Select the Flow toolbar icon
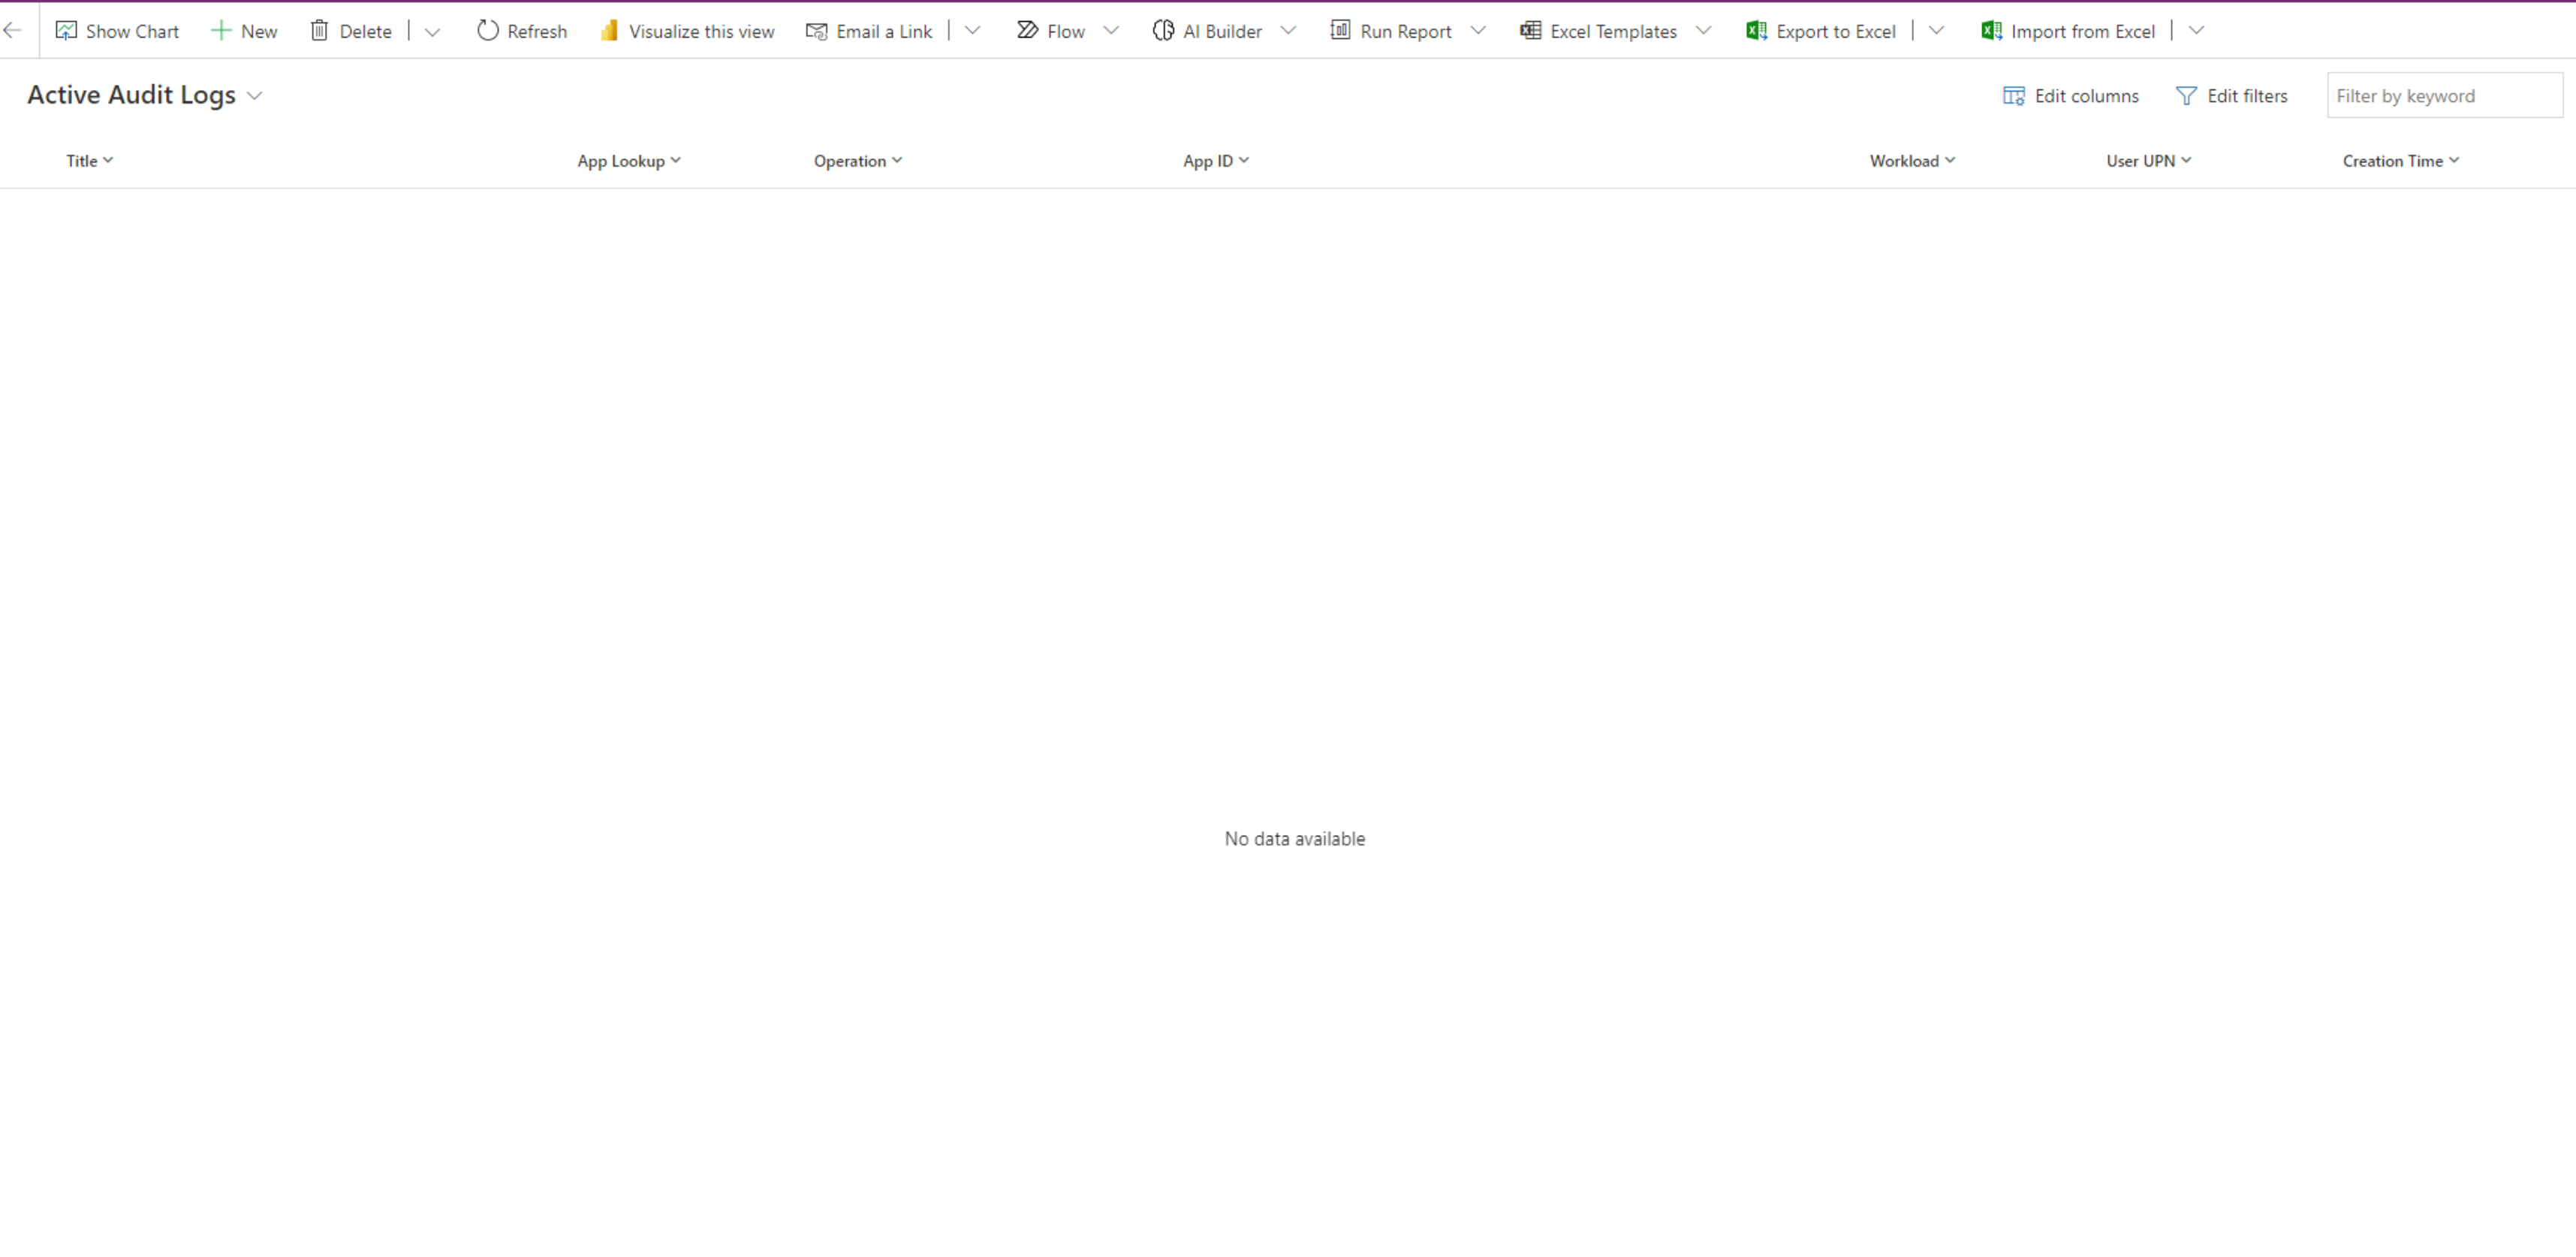 [x=1027, y=30]
